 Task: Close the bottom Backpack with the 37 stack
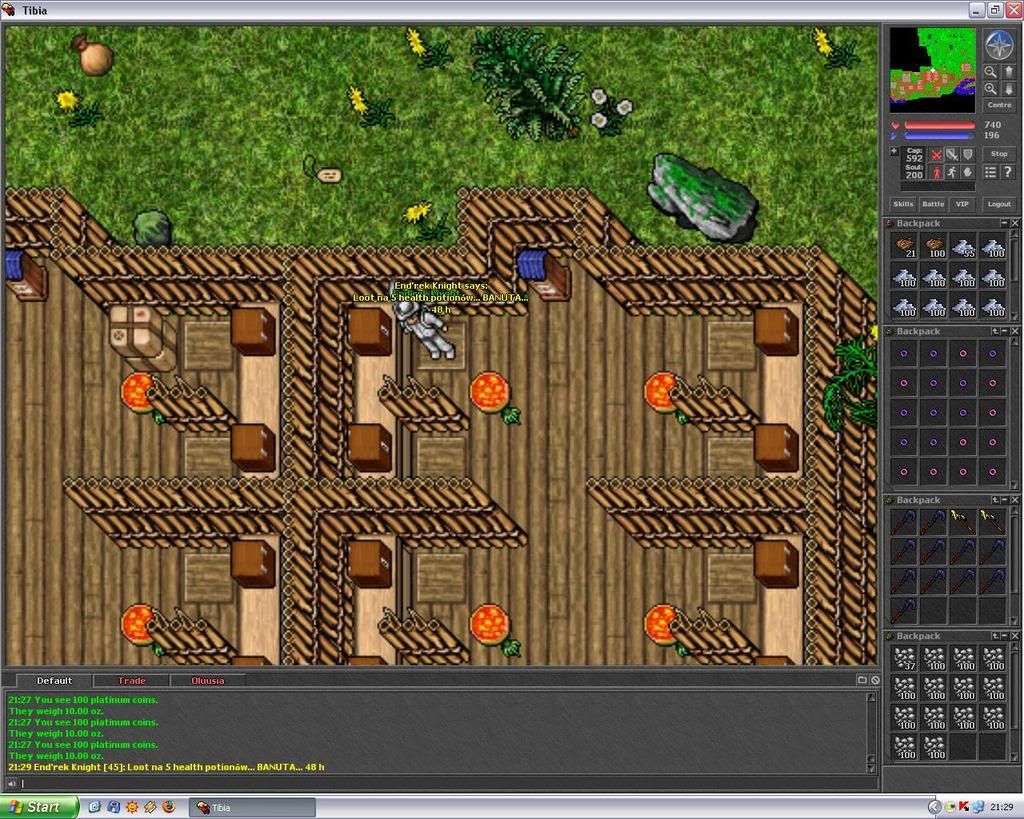click(x=1014, y=636)
